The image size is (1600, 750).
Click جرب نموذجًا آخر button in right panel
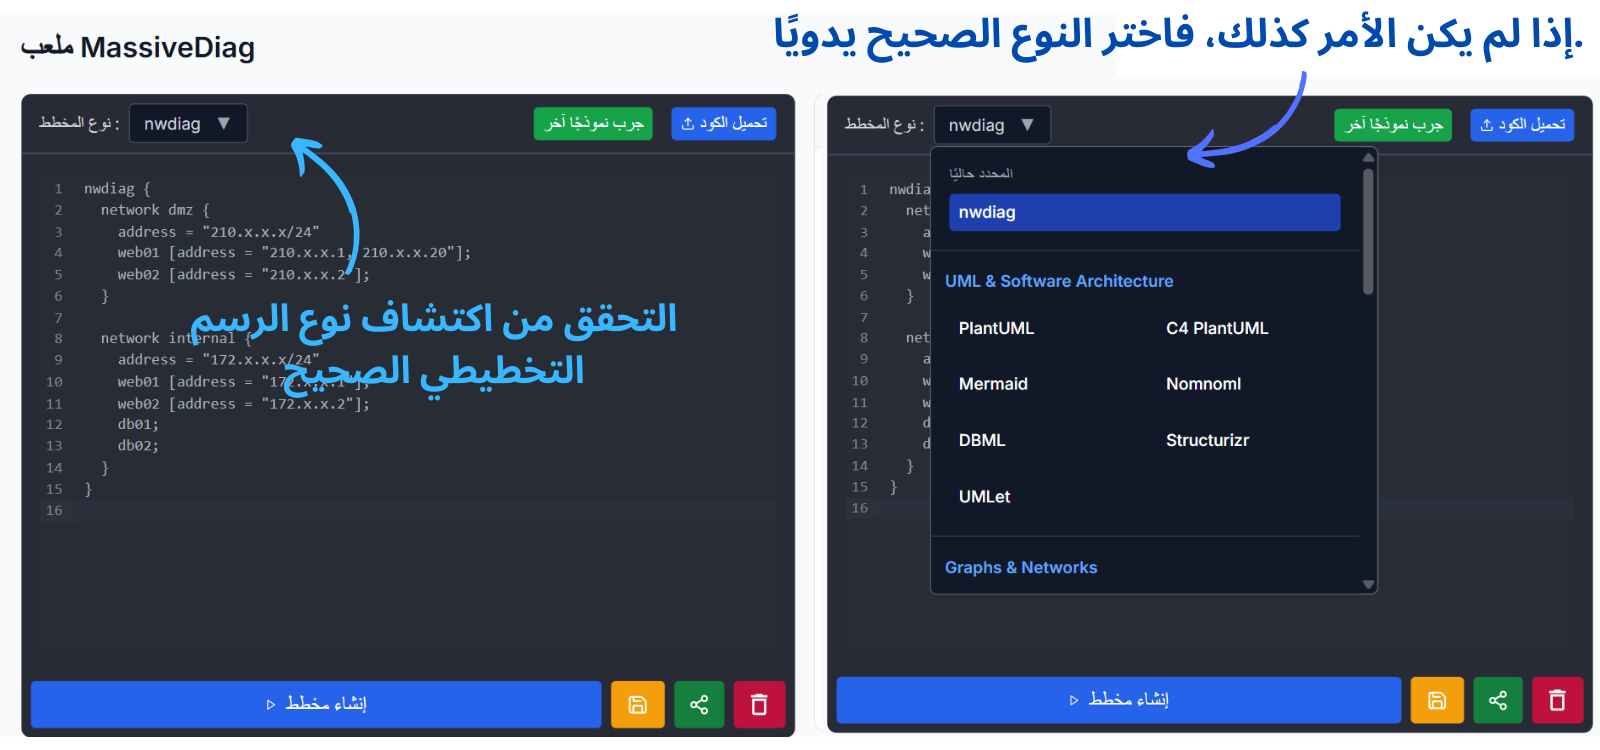click(1393, 125)
